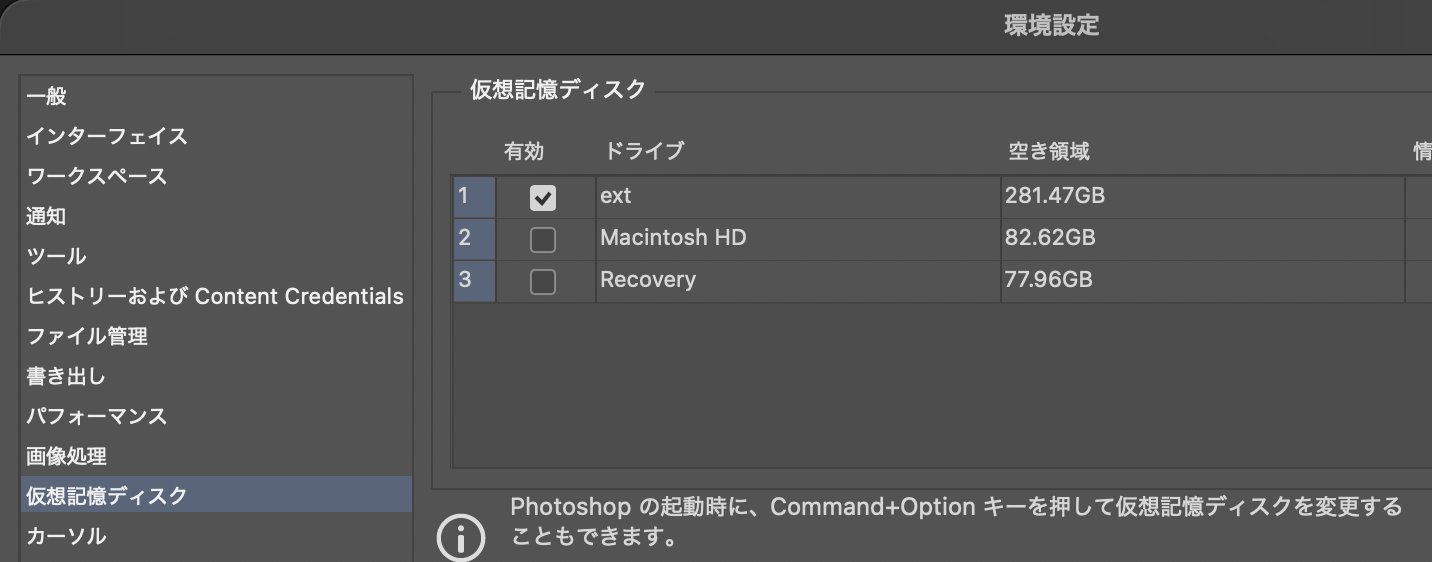Click the 有効 column header

tap(524, 151)
